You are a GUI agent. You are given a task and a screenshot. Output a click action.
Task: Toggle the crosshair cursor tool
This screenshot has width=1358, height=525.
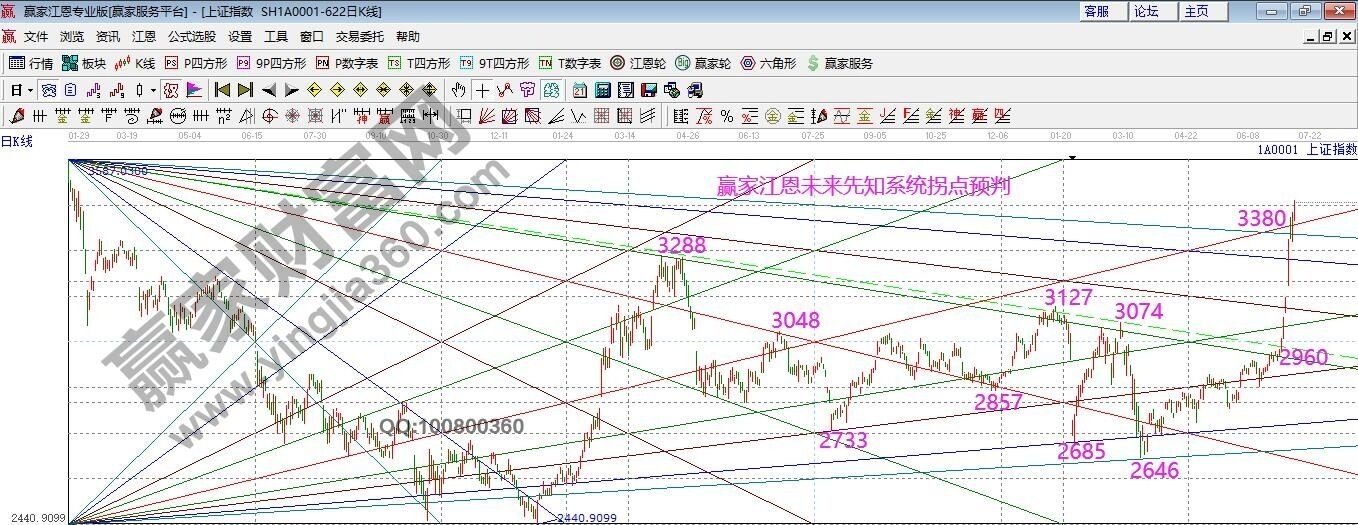(x=482, y=90)
